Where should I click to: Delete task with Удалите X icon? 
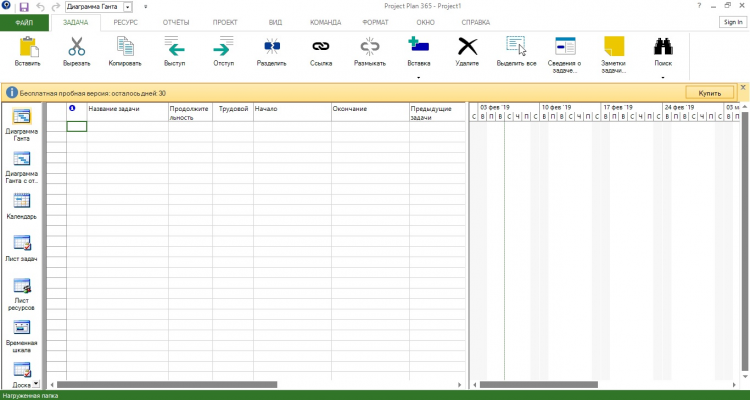click(x=467, y=46)
